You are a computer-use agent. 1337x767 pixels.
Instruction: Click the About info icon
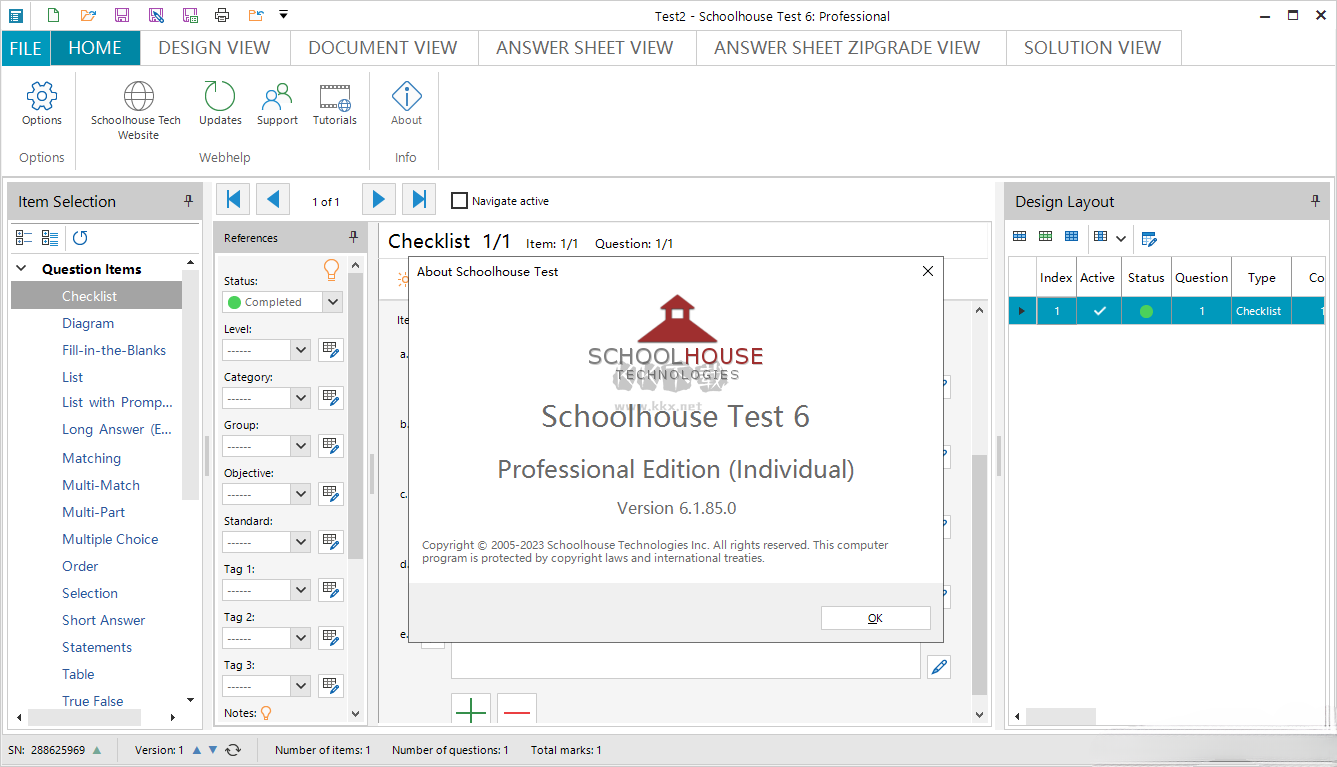click(406, 97)
